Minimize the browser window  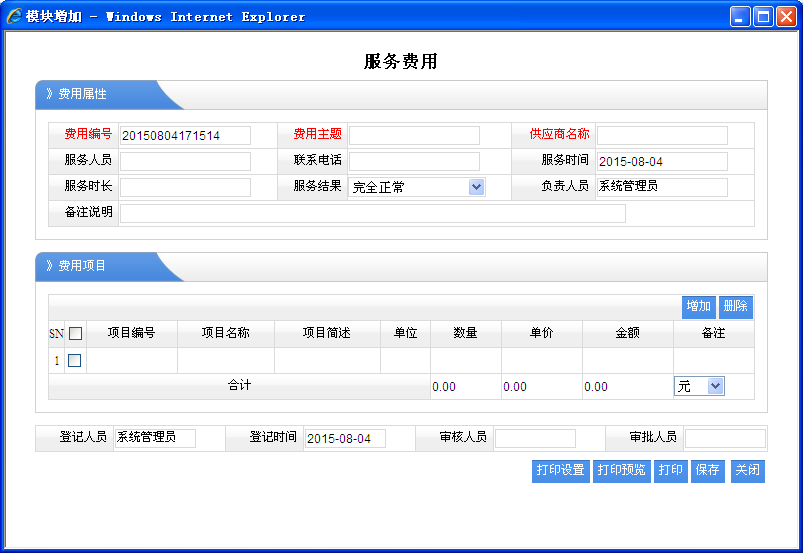click(740, 16)
